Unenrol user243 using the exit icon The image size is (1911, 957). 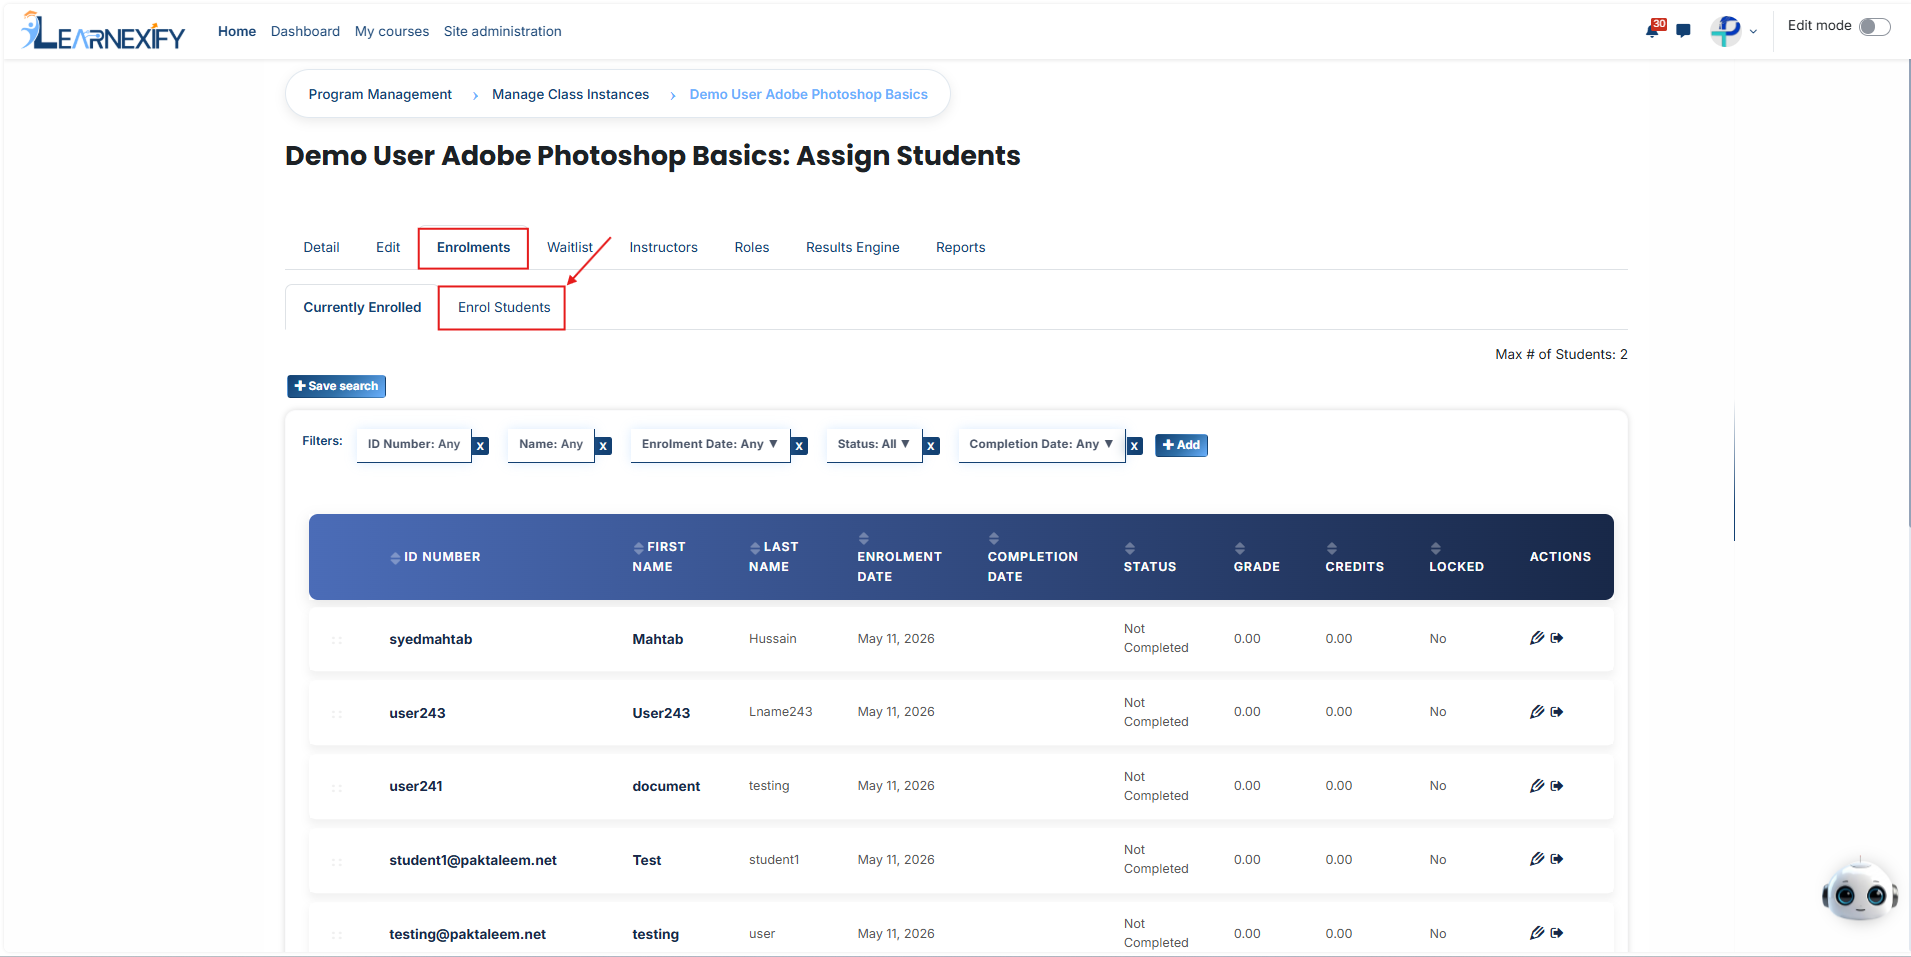1557,712
